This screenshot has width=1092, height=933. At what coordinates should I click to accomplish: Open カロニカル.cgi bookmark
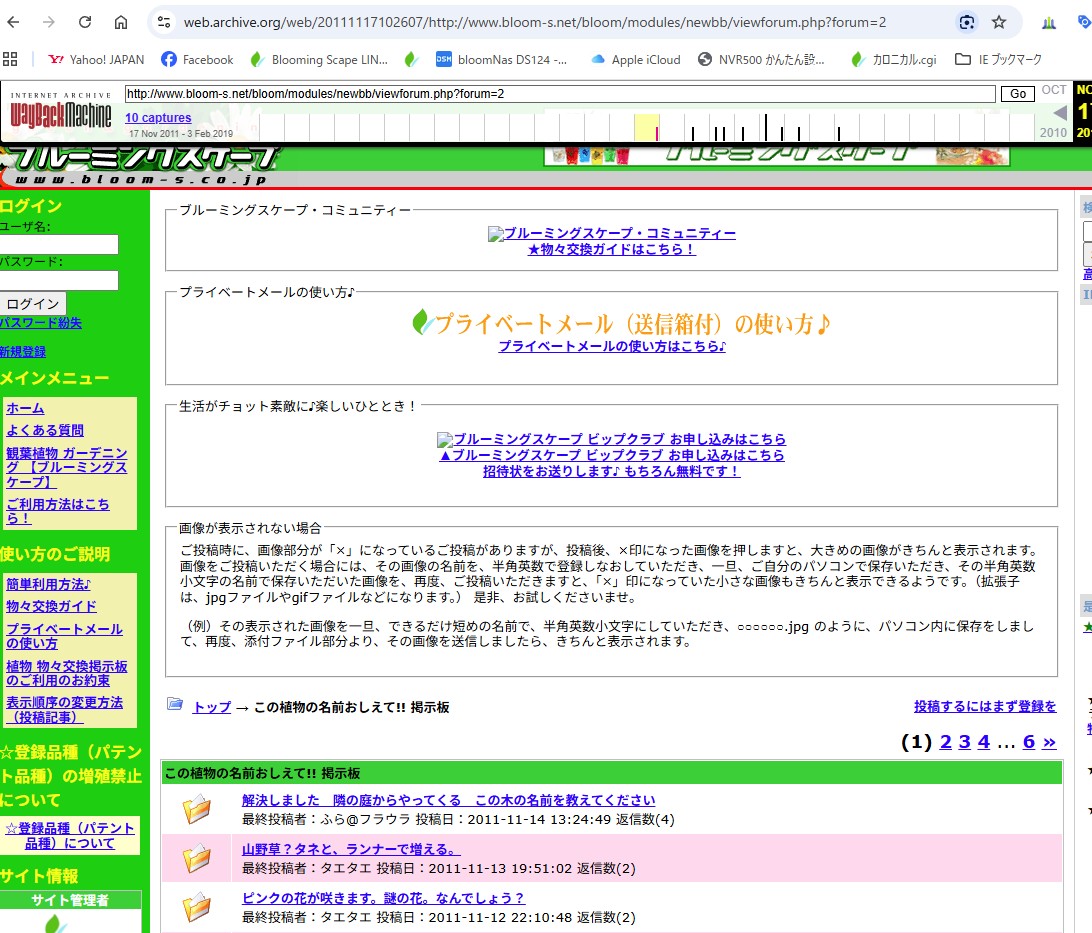894,60
